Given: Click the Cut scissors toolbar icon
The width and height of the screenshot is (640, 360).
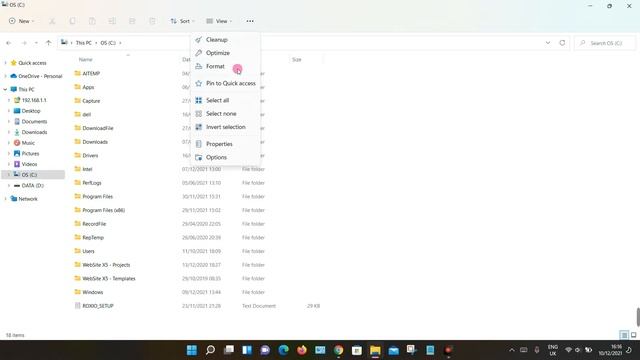Looking at the screenshot, I should pos(52,21).
